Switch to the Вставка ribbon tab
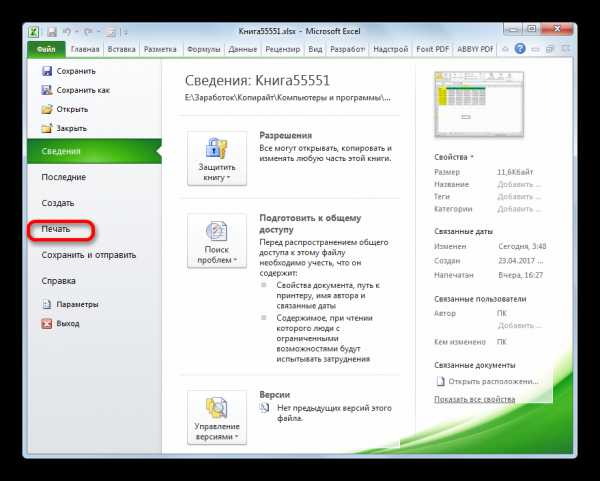 pos(121,49)
